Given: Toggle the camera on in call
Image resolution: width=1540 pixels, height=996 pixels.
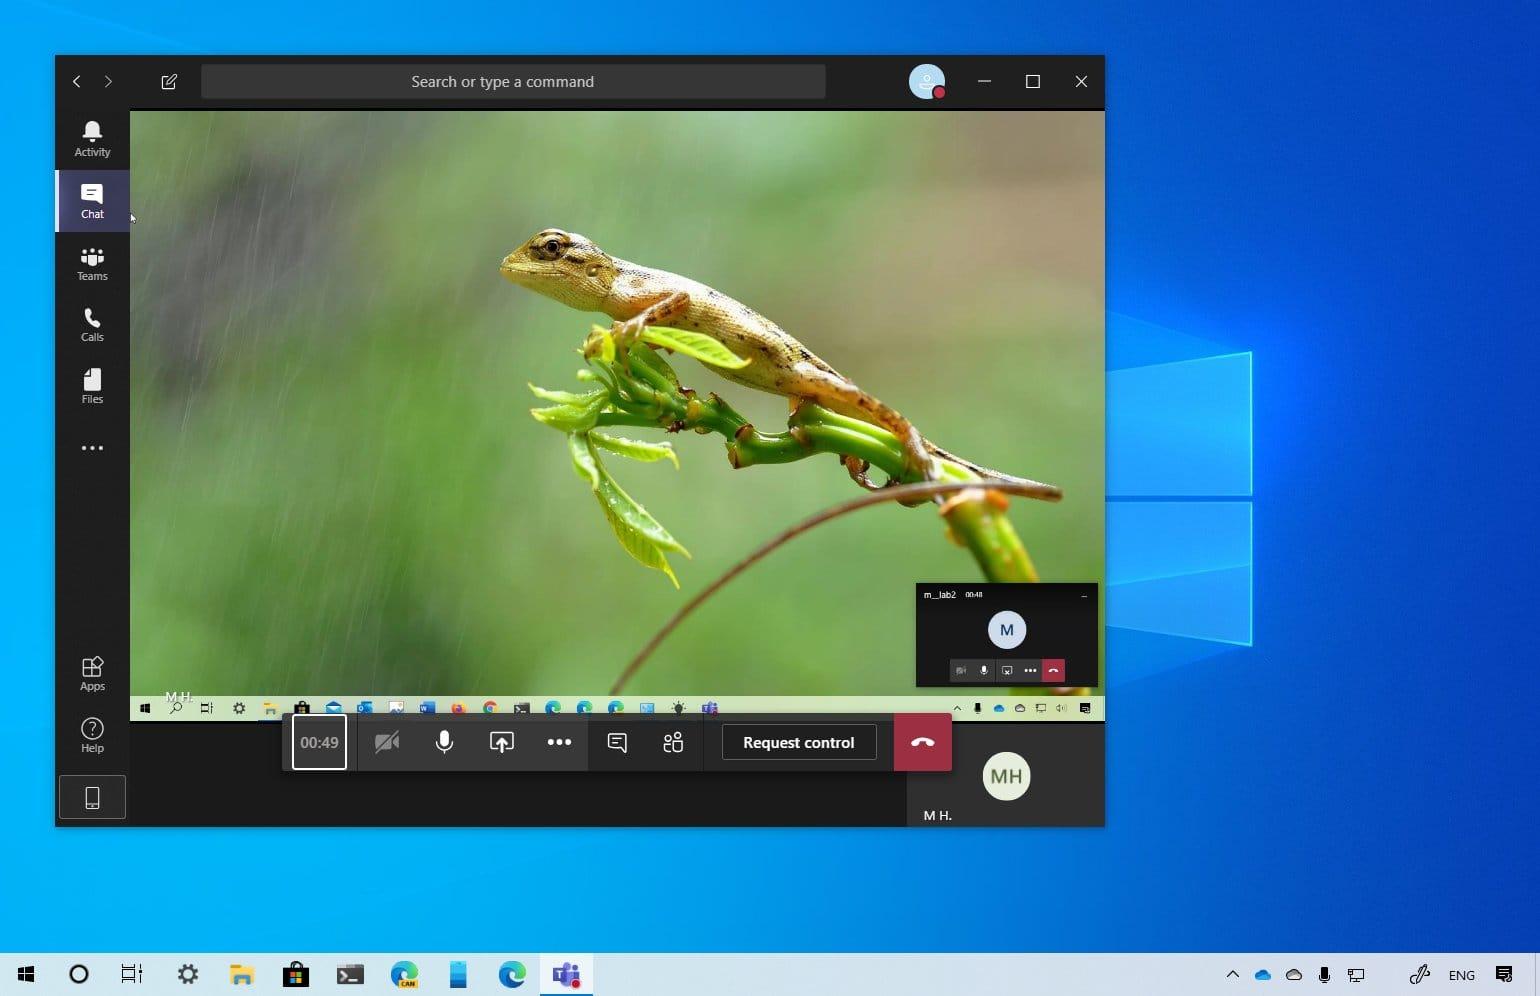Looking at the screenshot, I should 387,742.
